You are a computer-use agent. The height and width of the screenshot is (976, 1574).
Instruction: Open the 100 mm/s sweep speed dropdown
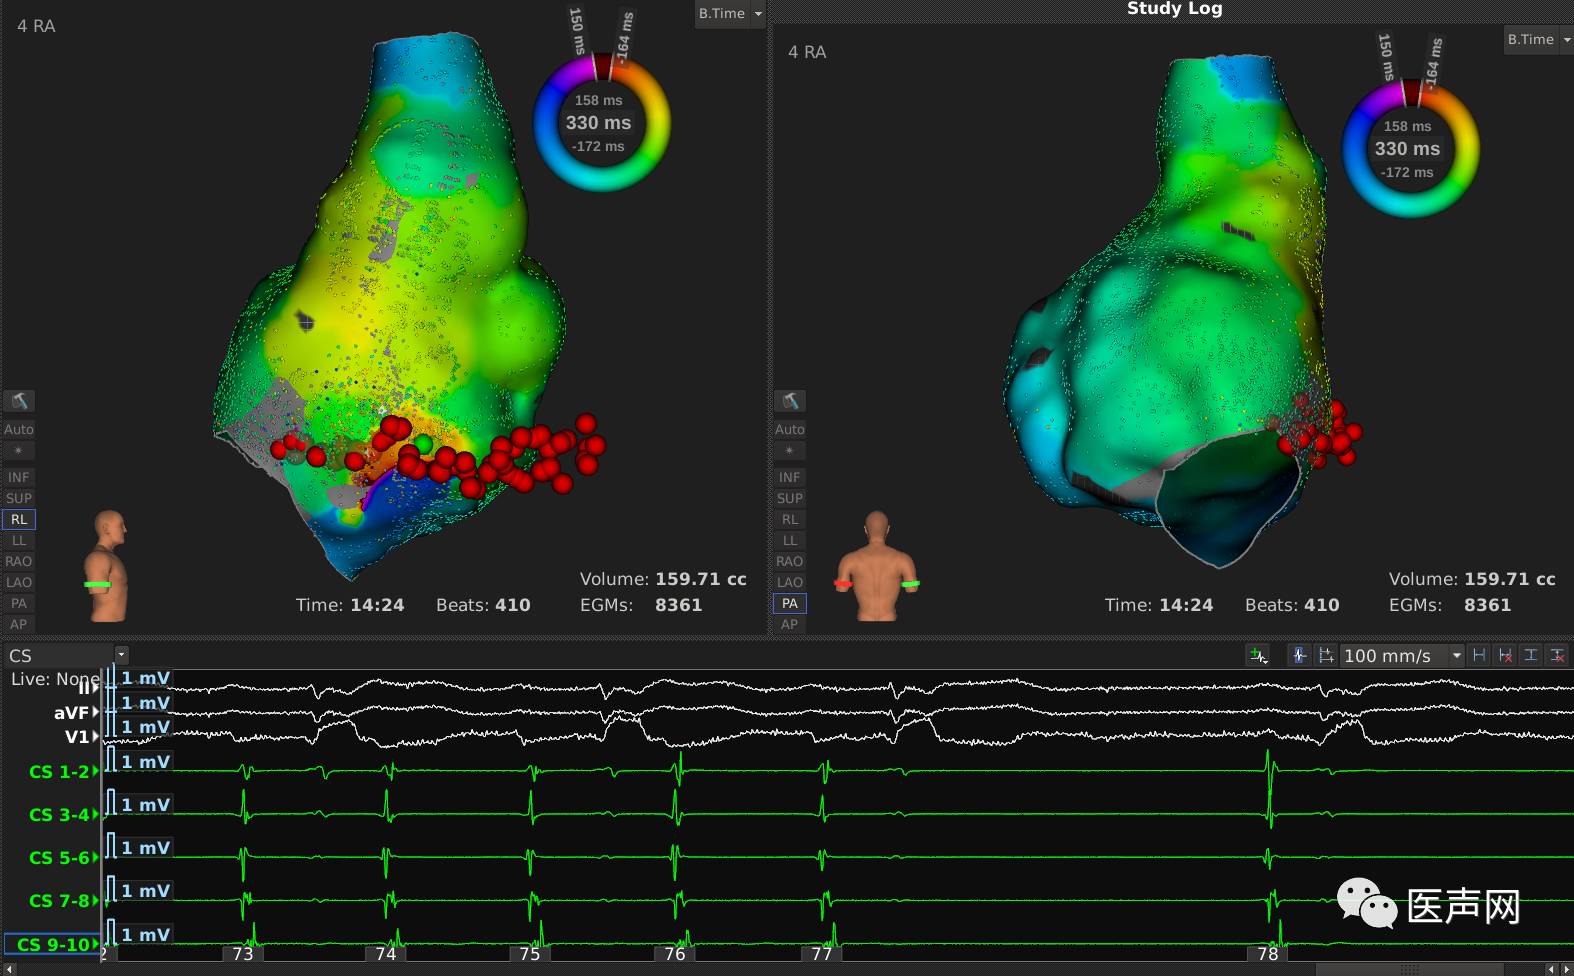(x=1456, y=655)
